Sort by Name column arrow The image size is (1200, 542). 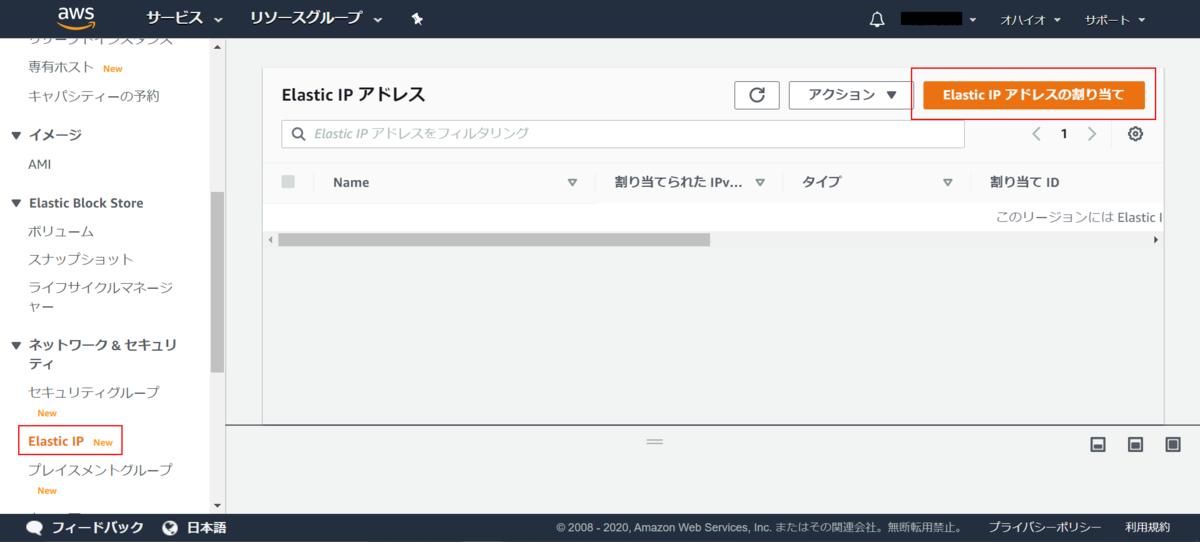[573, 183]
